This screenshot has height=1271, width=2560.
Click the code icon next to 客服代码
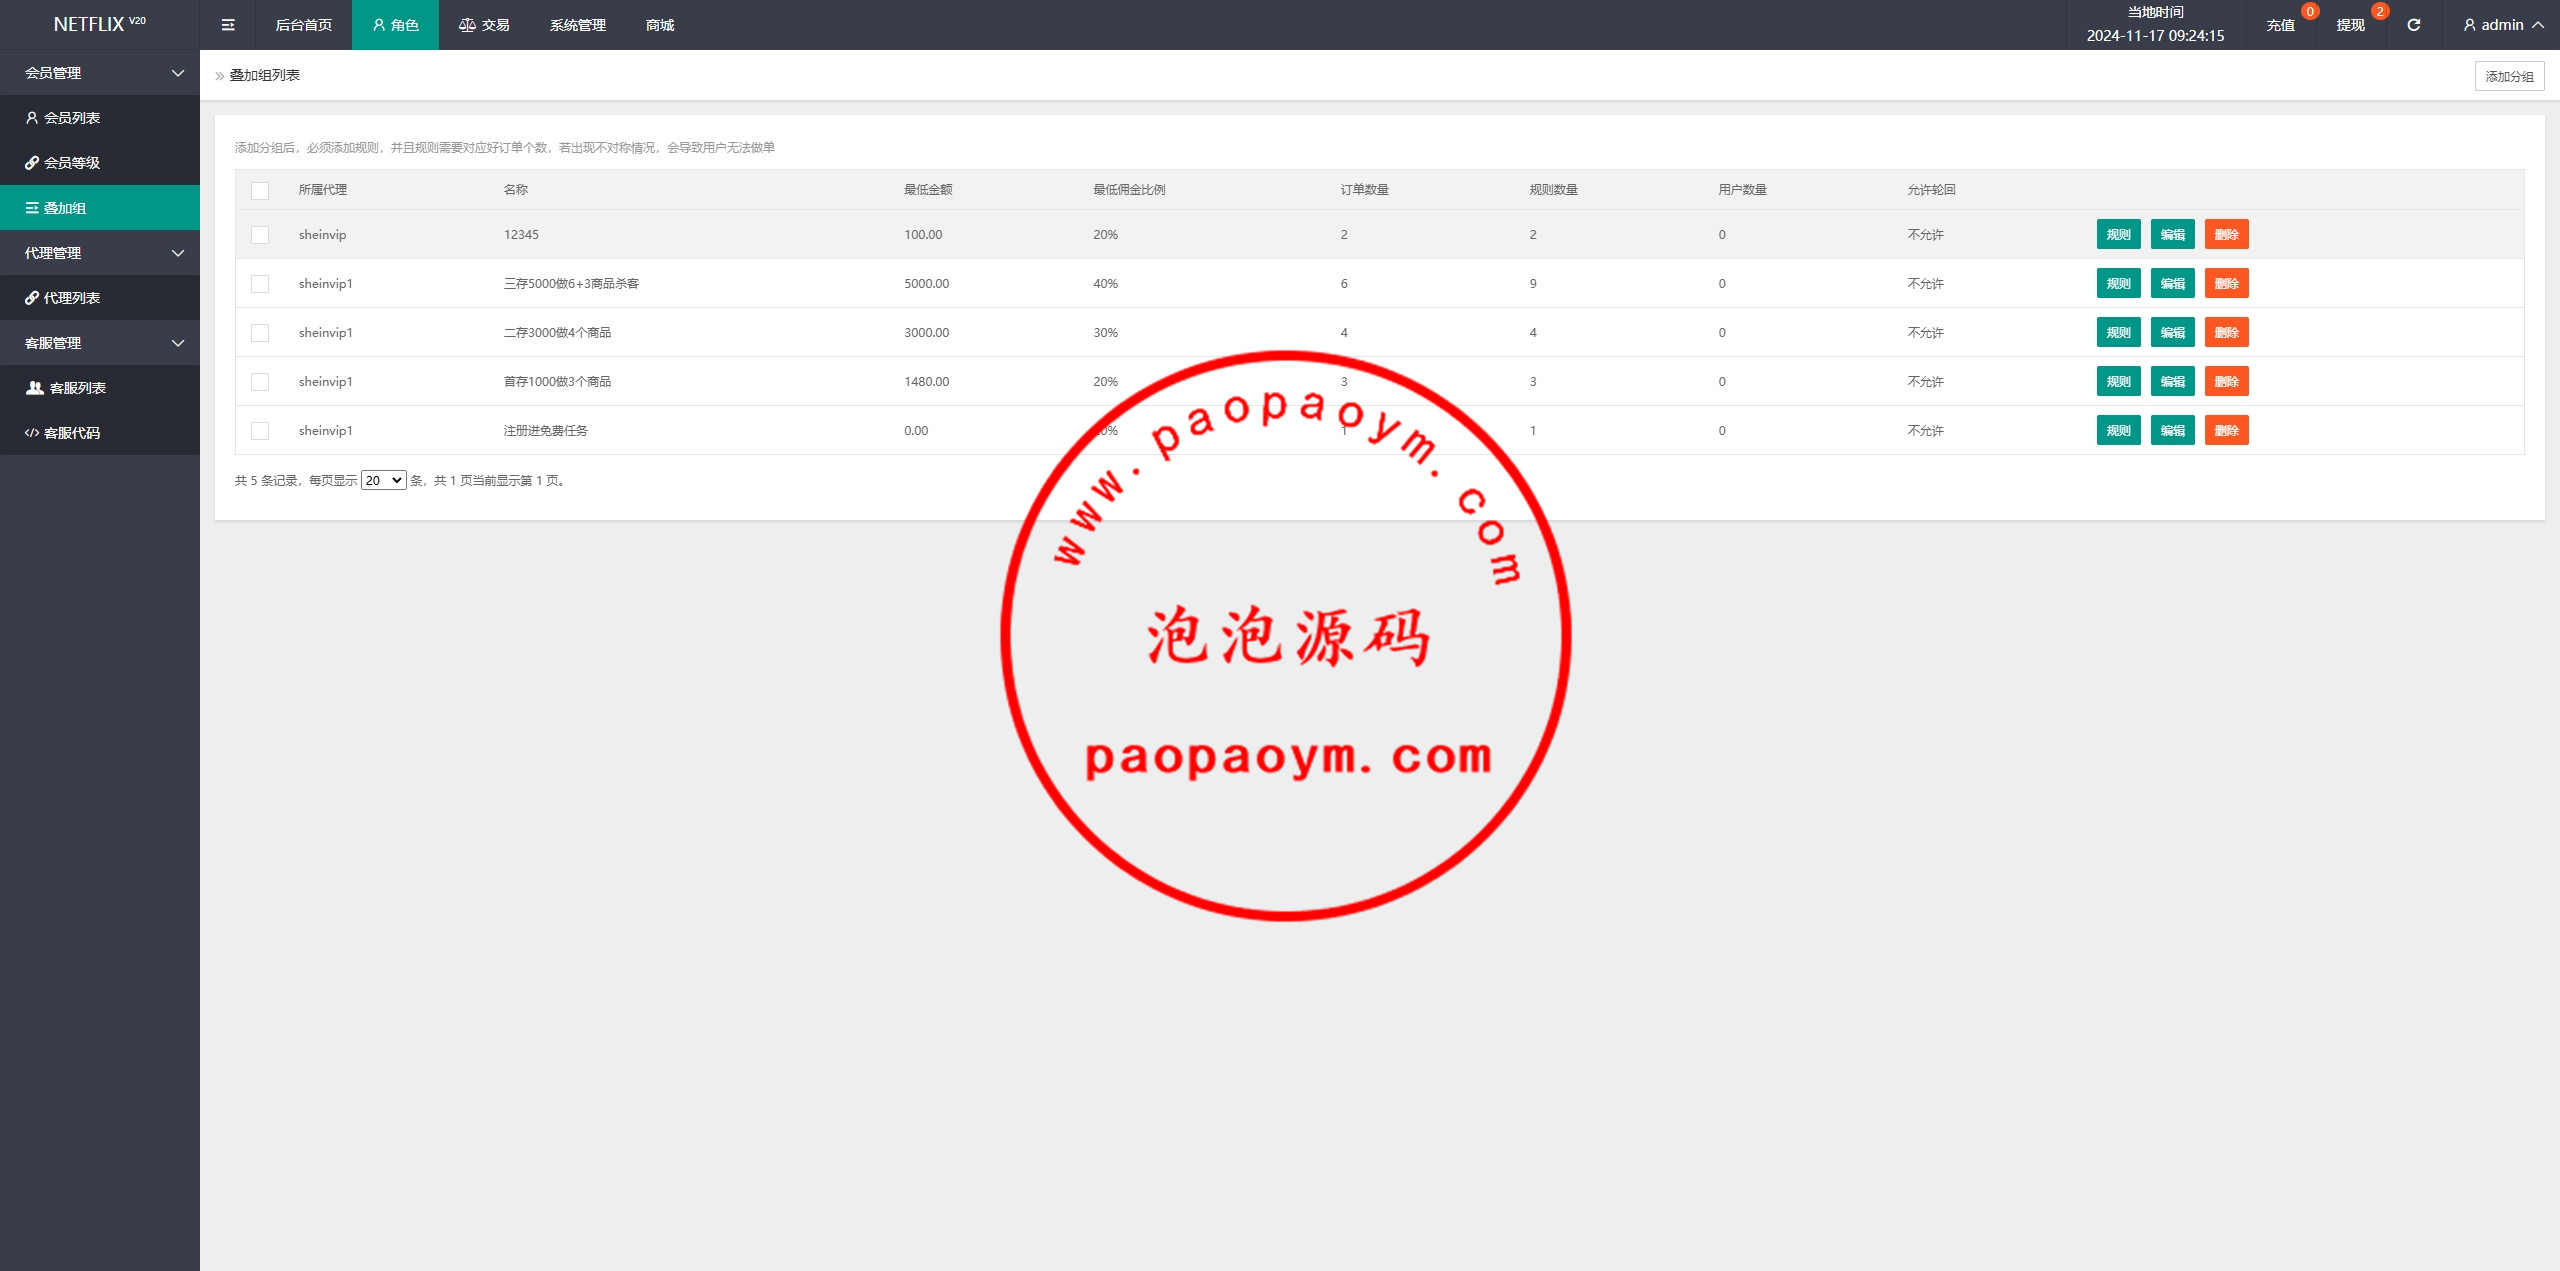(32, 433)
